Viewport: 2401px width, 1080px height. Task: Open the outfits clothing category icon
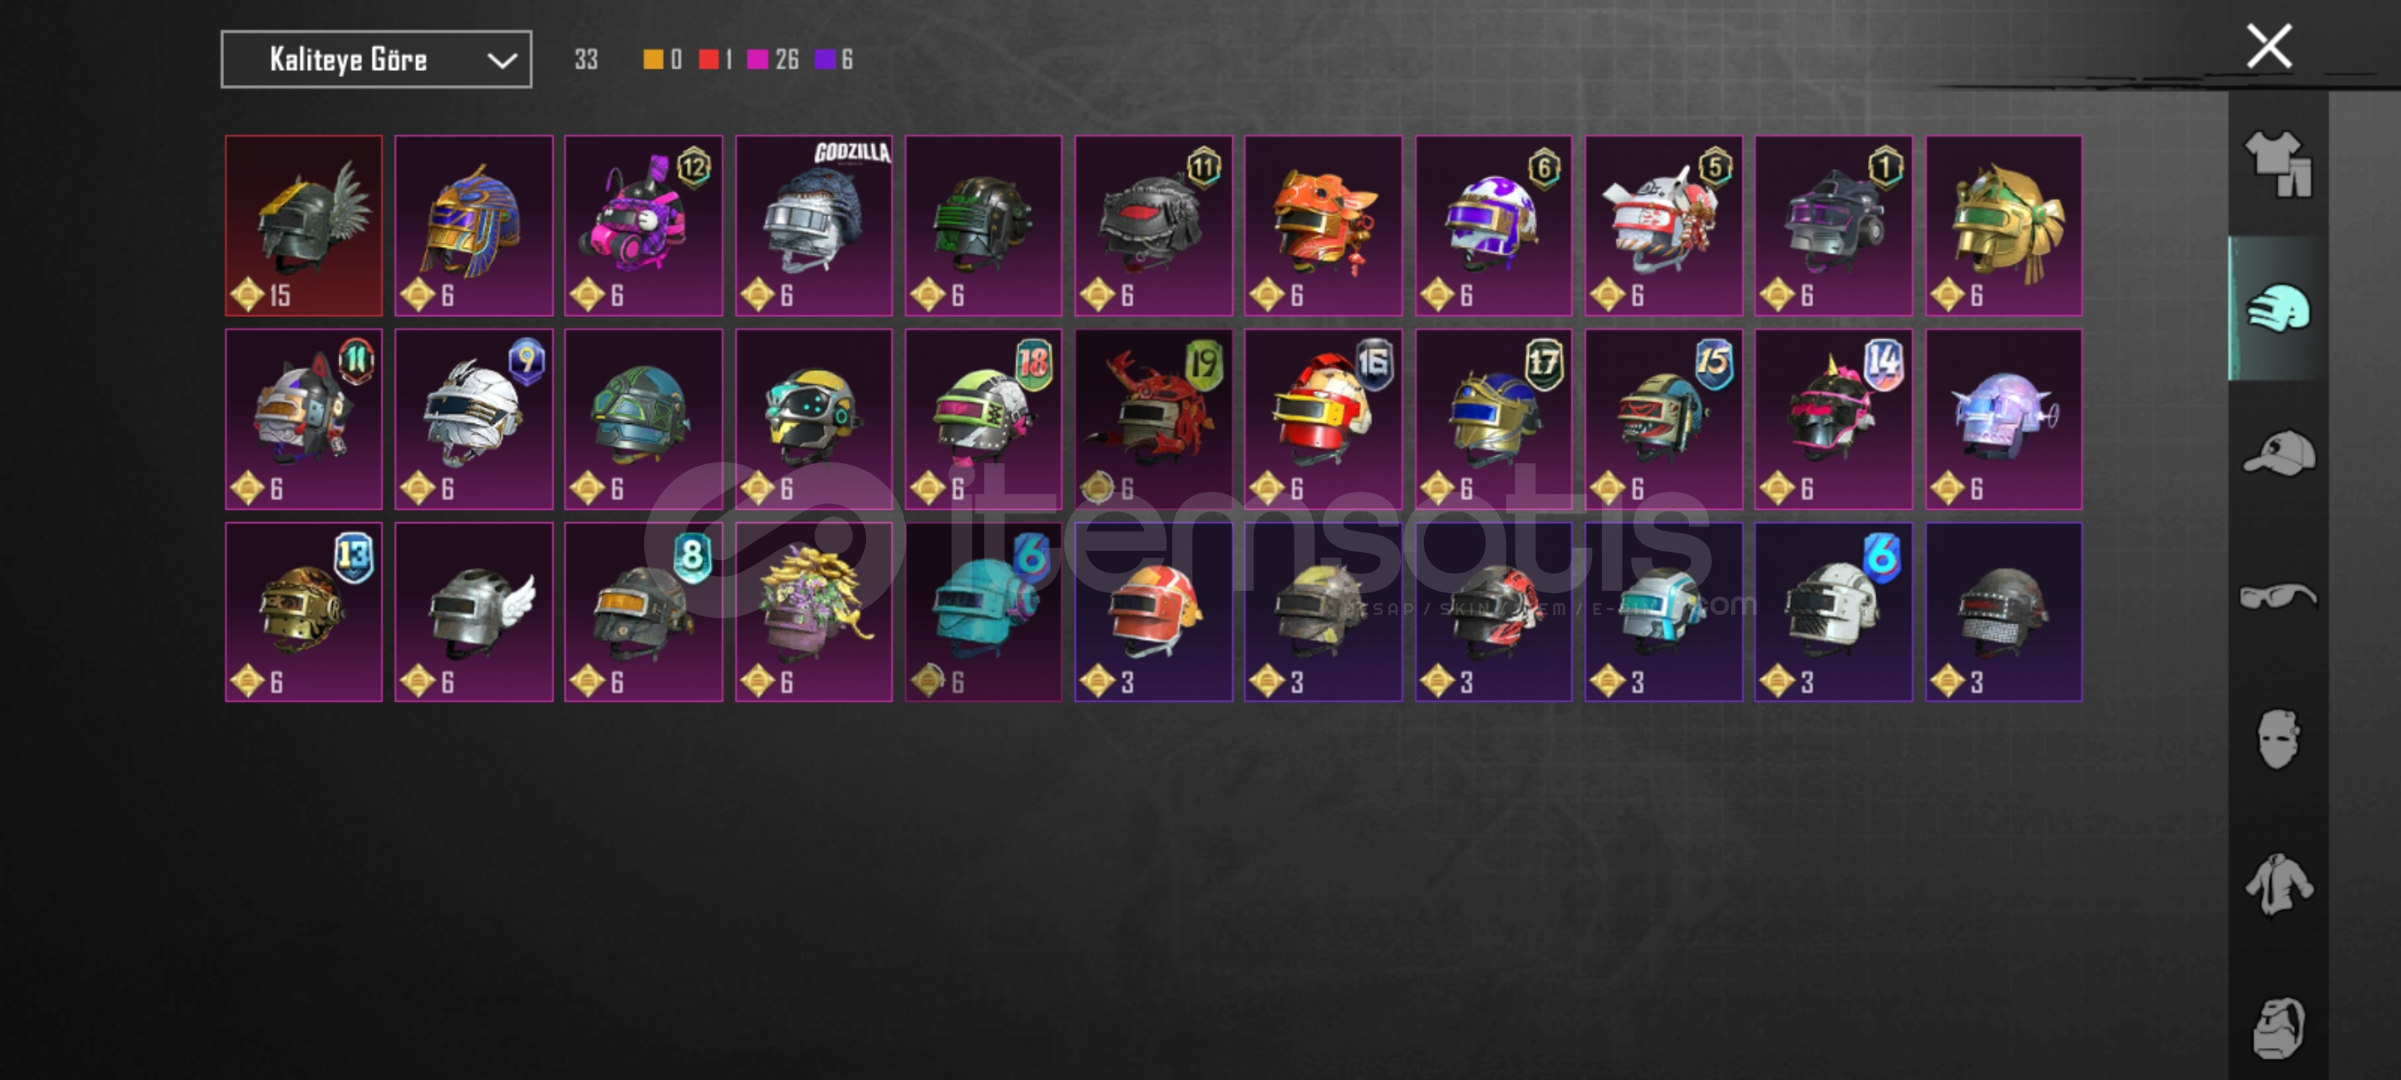2278,165
